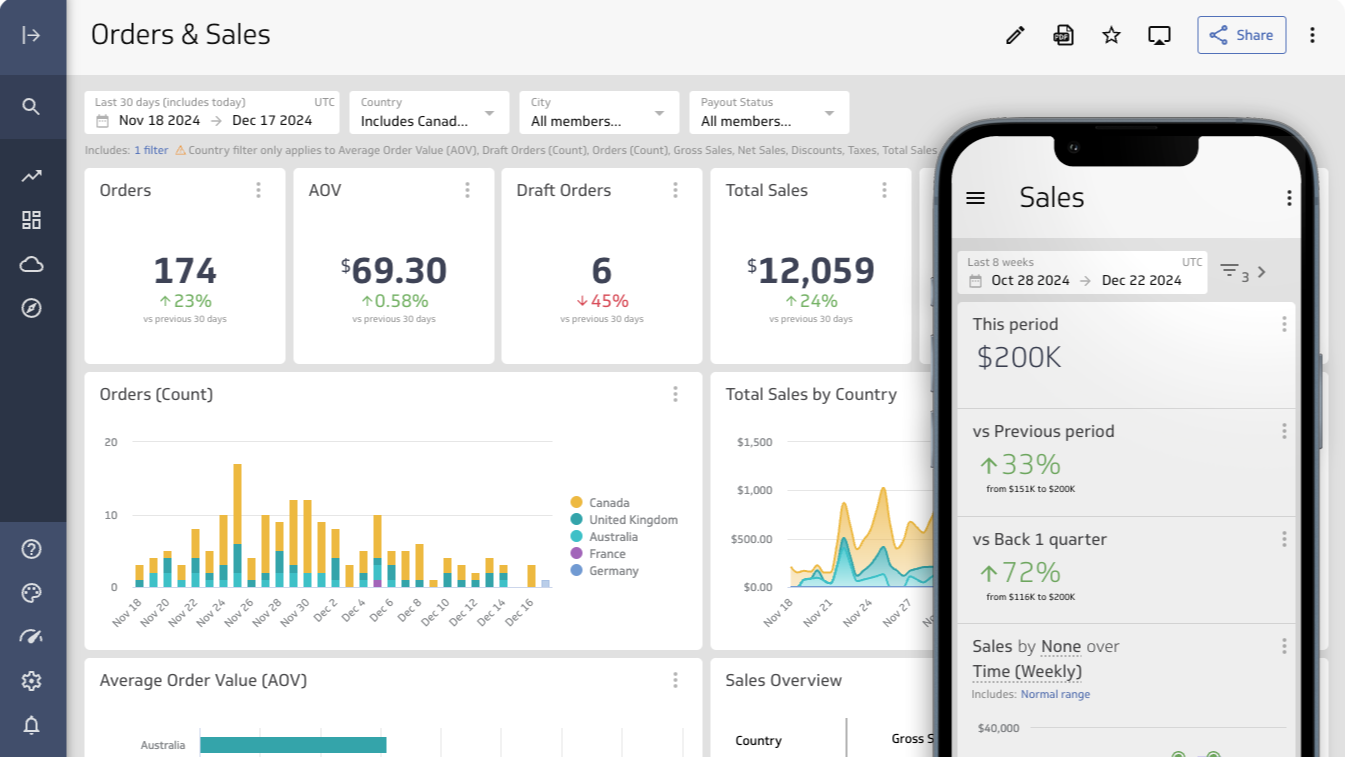1347x757 pixels.
Task: Expand the Country filter dropdown
Action: [428, 113]
